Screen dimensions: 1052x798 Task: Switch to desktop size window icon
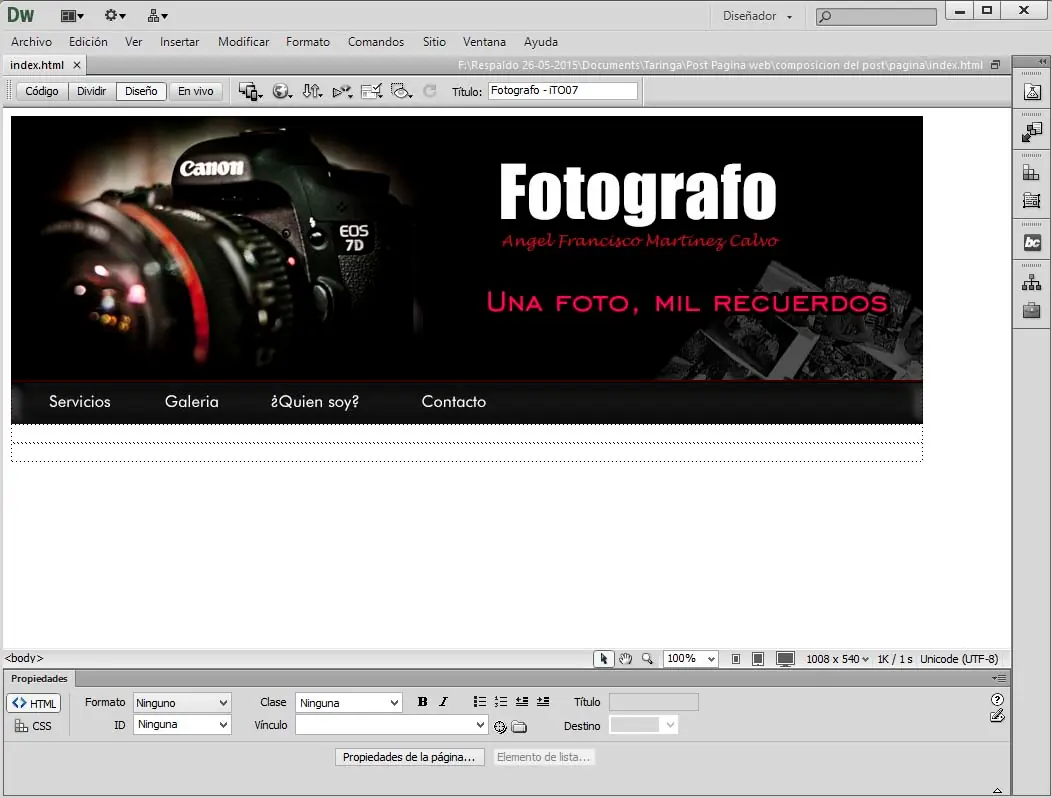pyautogui.click(x=785, y=659)
